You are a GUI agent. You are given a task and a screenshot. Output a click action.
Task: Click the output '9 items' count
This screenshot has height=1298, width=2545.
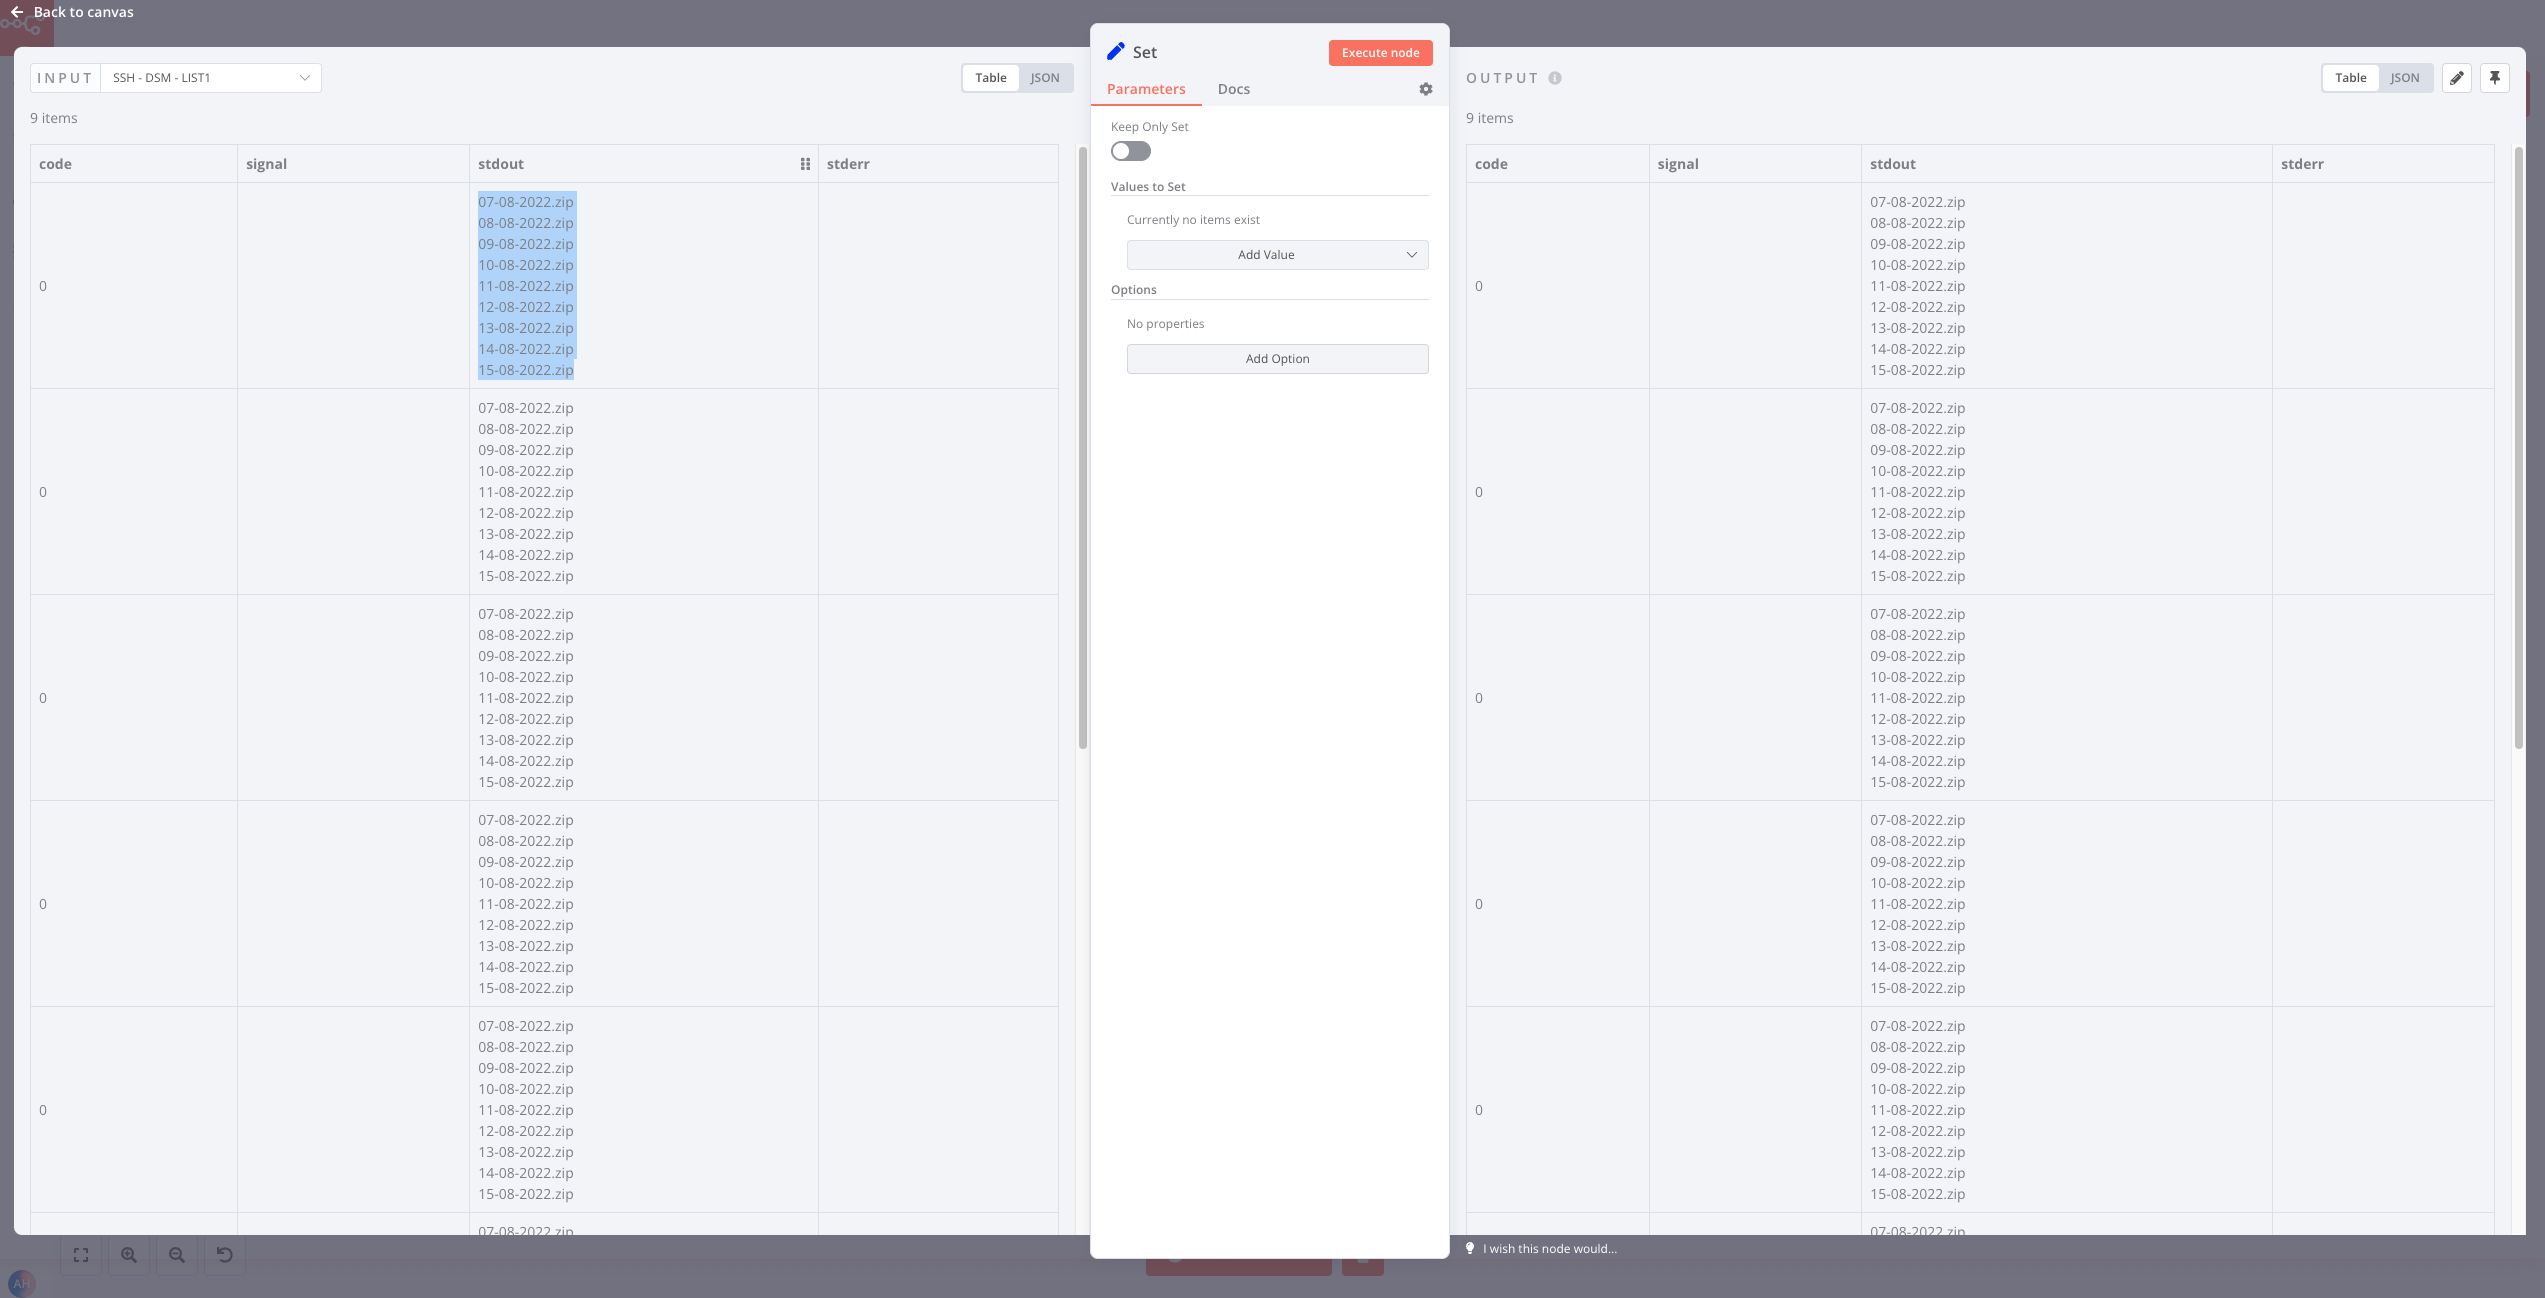point(1490,118)
